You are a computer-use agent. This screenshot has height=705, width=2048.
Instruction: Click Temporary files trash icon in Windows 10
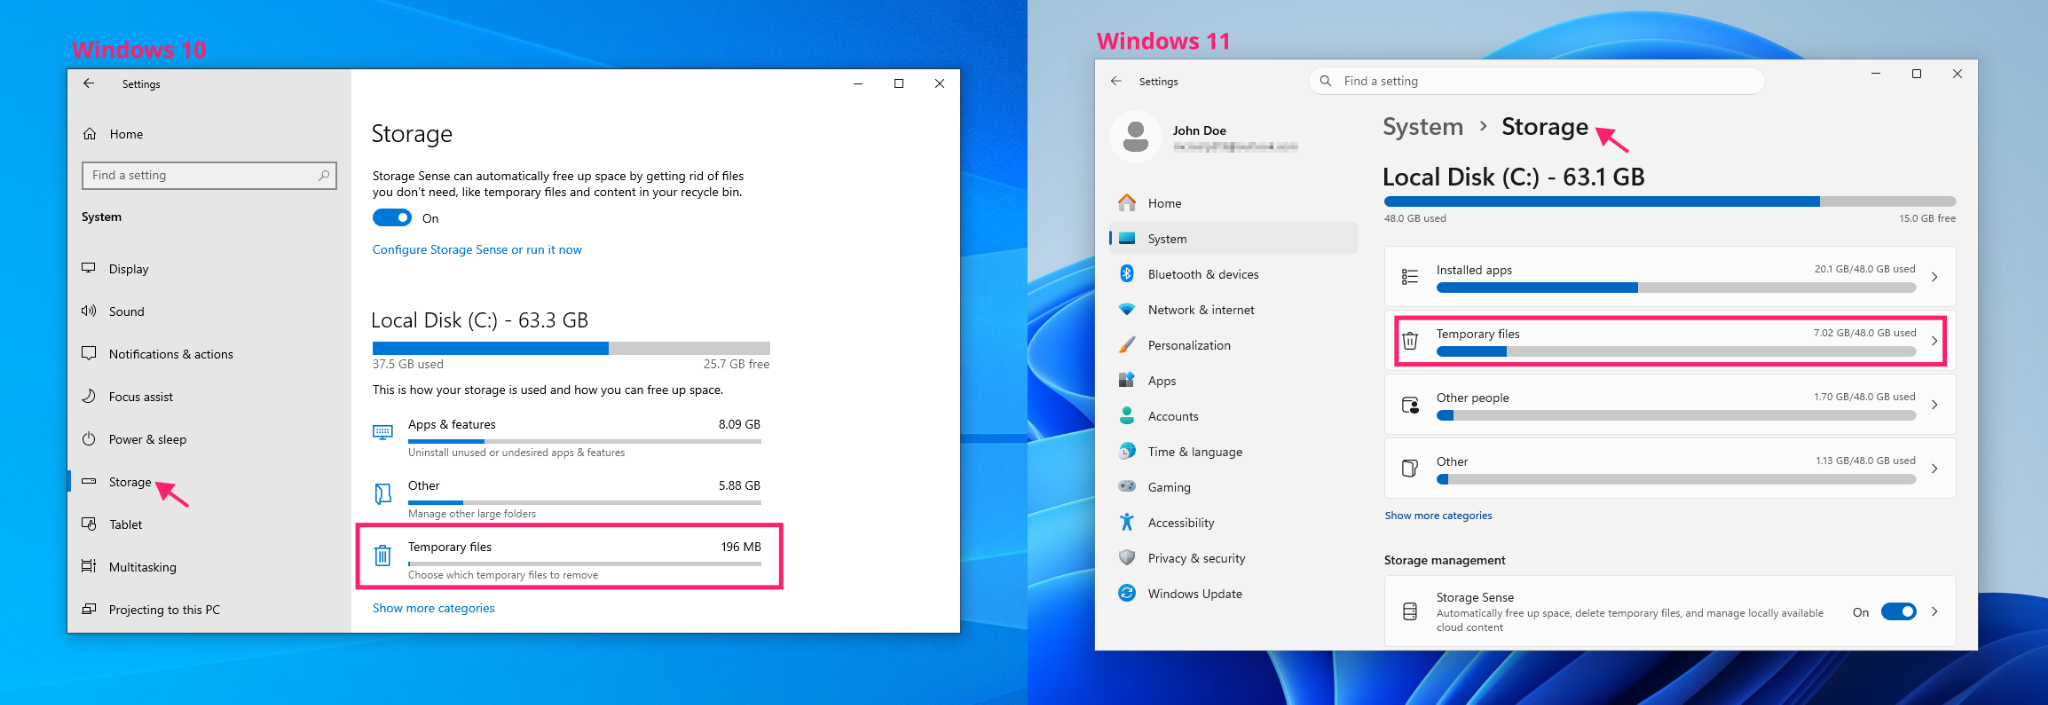[383, 555]
